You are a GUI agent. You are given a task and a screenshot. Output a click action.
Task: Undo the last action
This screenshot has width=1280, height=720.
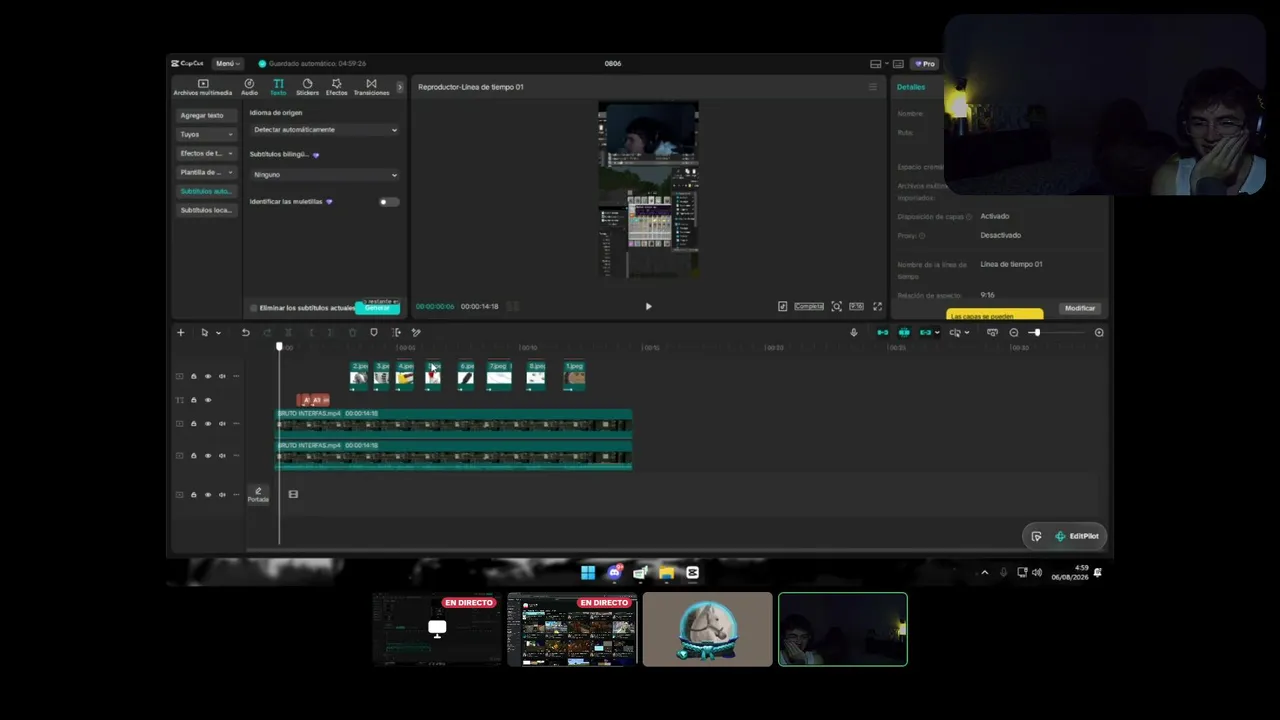[245, 332]
